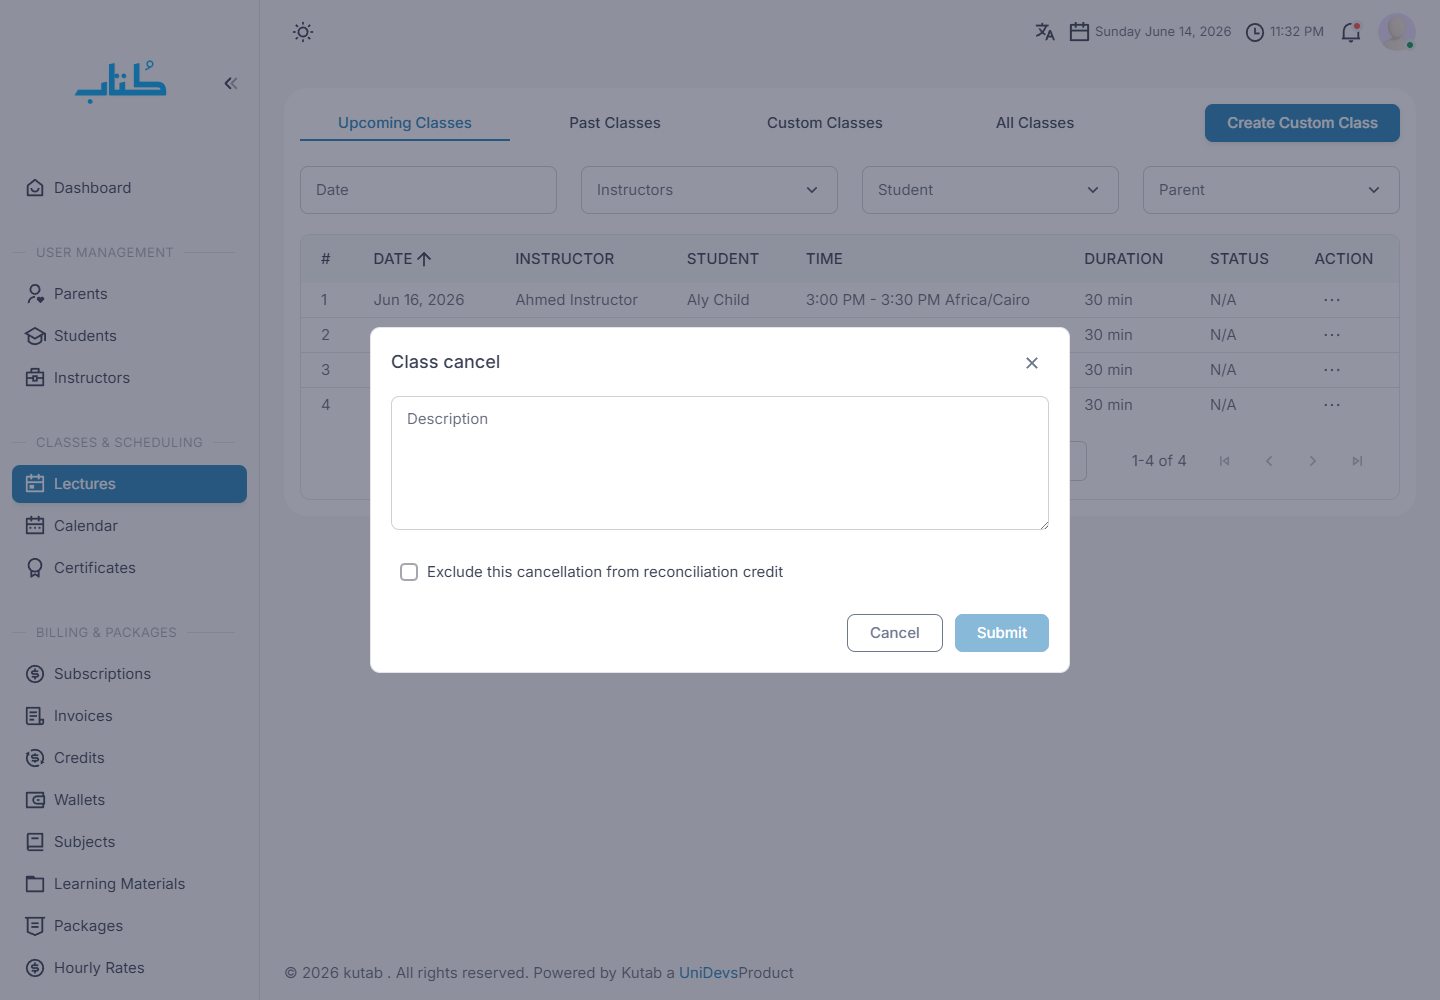Switch to Upcoming Classes tab
Image resolution: width=1440 pixels, height=1000 pixels.
click(405, 123)
